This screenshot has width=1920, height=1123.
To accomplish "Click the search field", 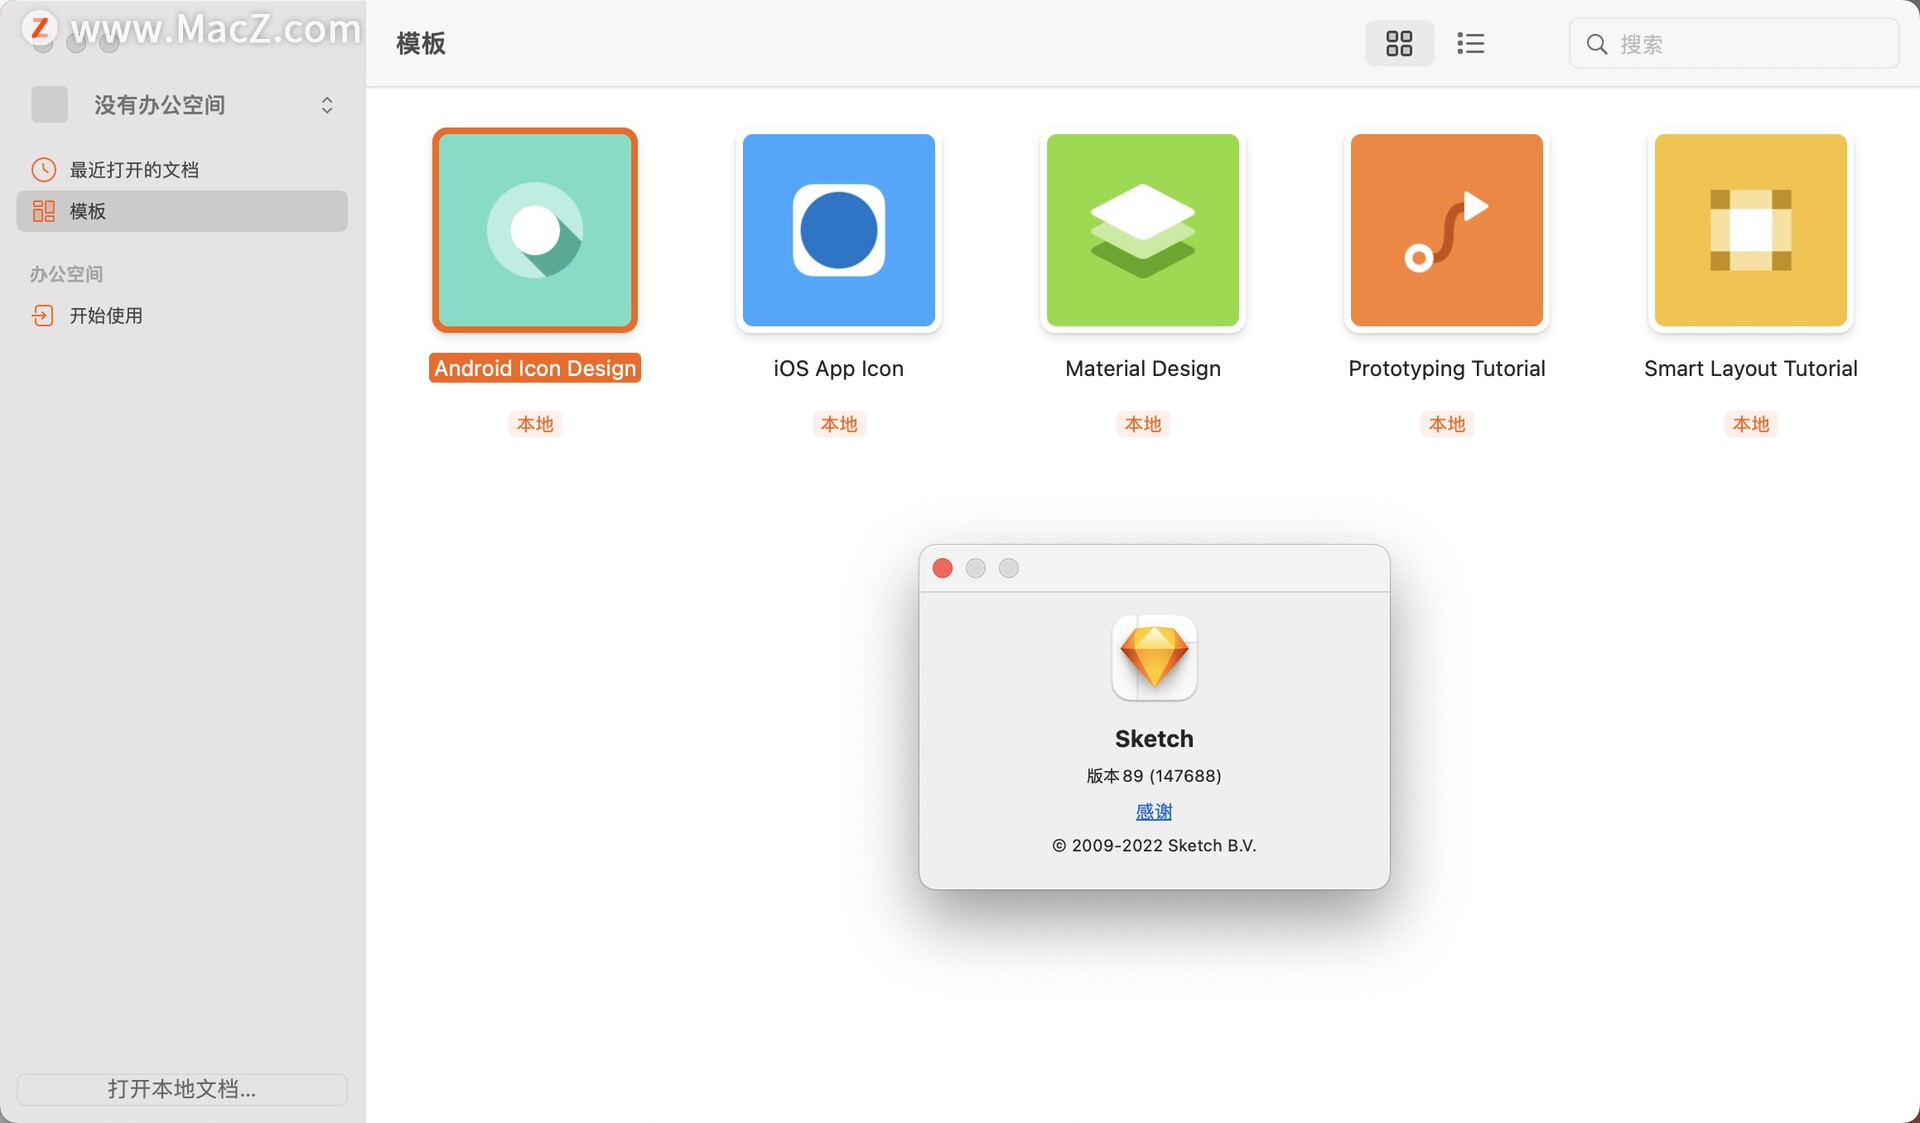I will tap(1750, 44).
